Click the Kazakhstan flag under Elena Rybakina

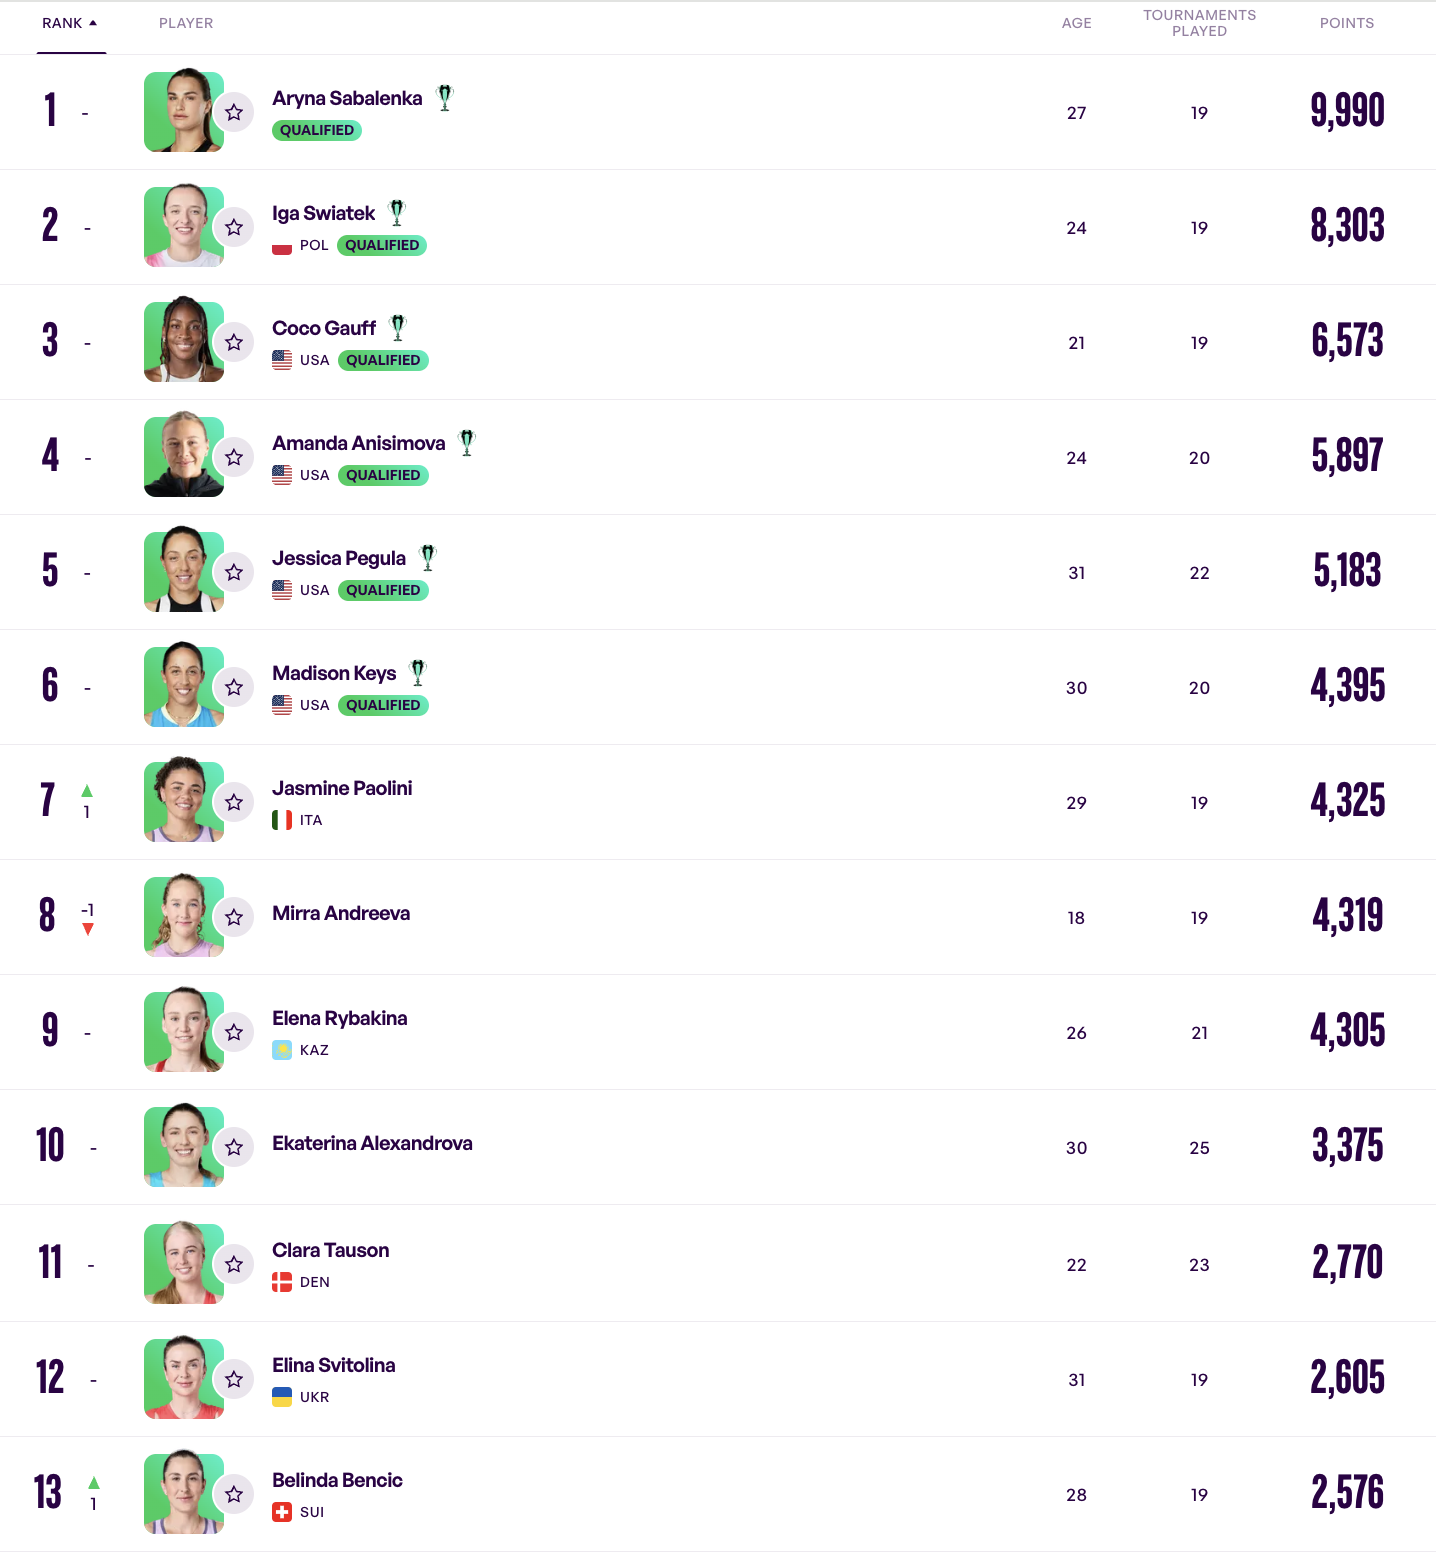282,1050
